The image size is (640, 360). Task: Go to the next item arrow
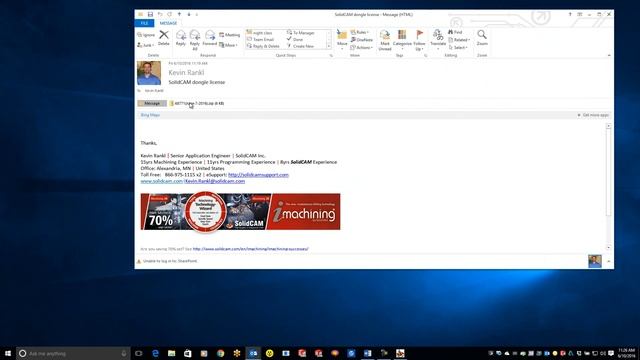(x=189, y=14)
